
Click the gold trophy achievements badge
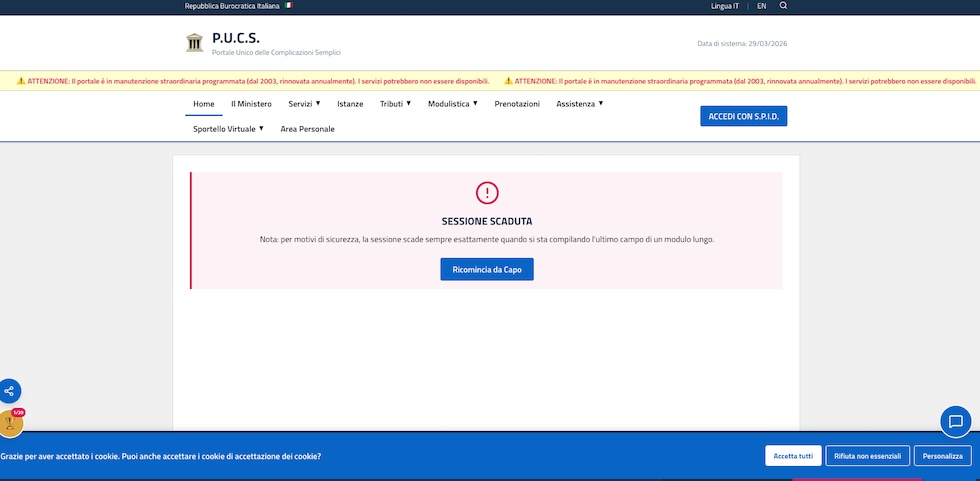tap(10, 423)
